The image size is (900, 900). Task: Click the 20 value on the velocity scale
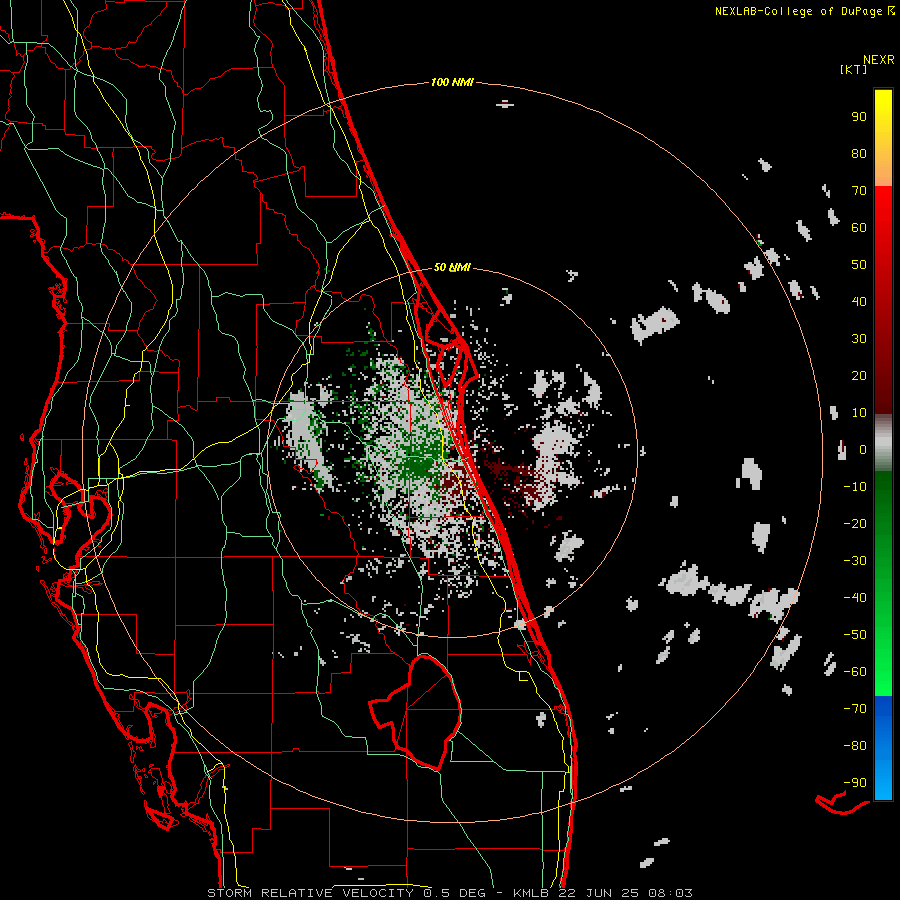click(x=859, y=376)
